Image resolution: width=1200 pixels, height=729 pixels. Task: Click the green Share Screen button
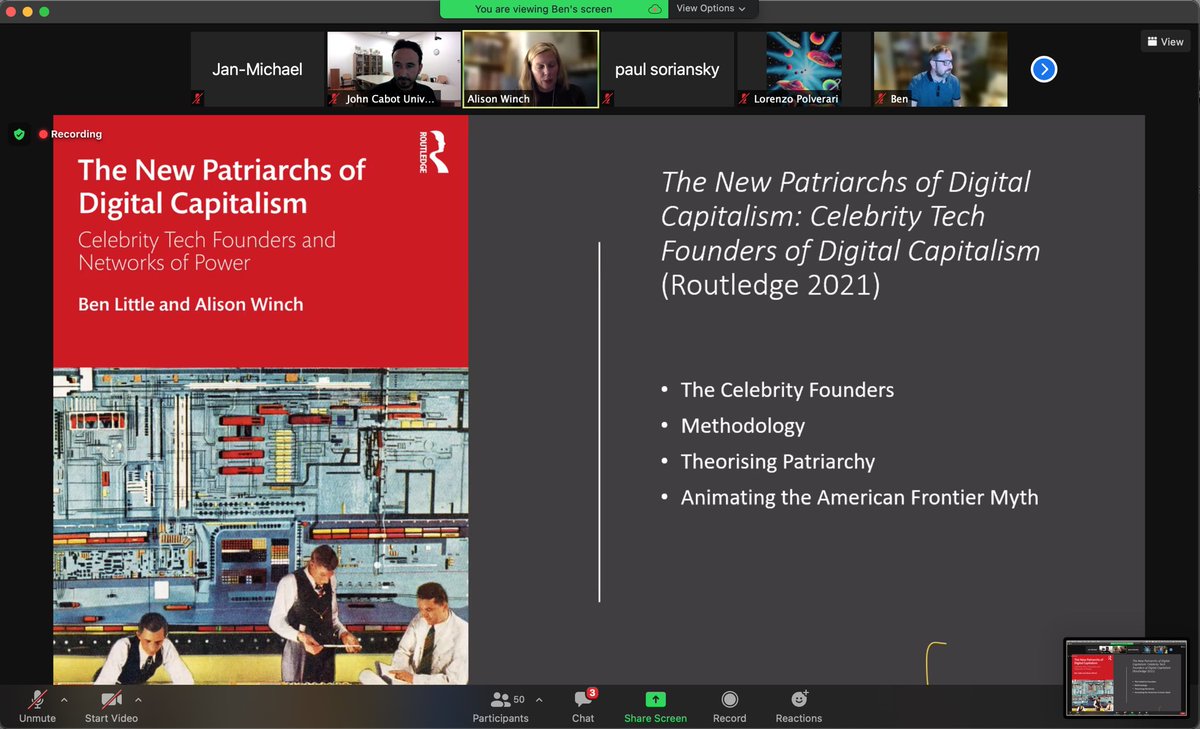[x=655, y=704]
